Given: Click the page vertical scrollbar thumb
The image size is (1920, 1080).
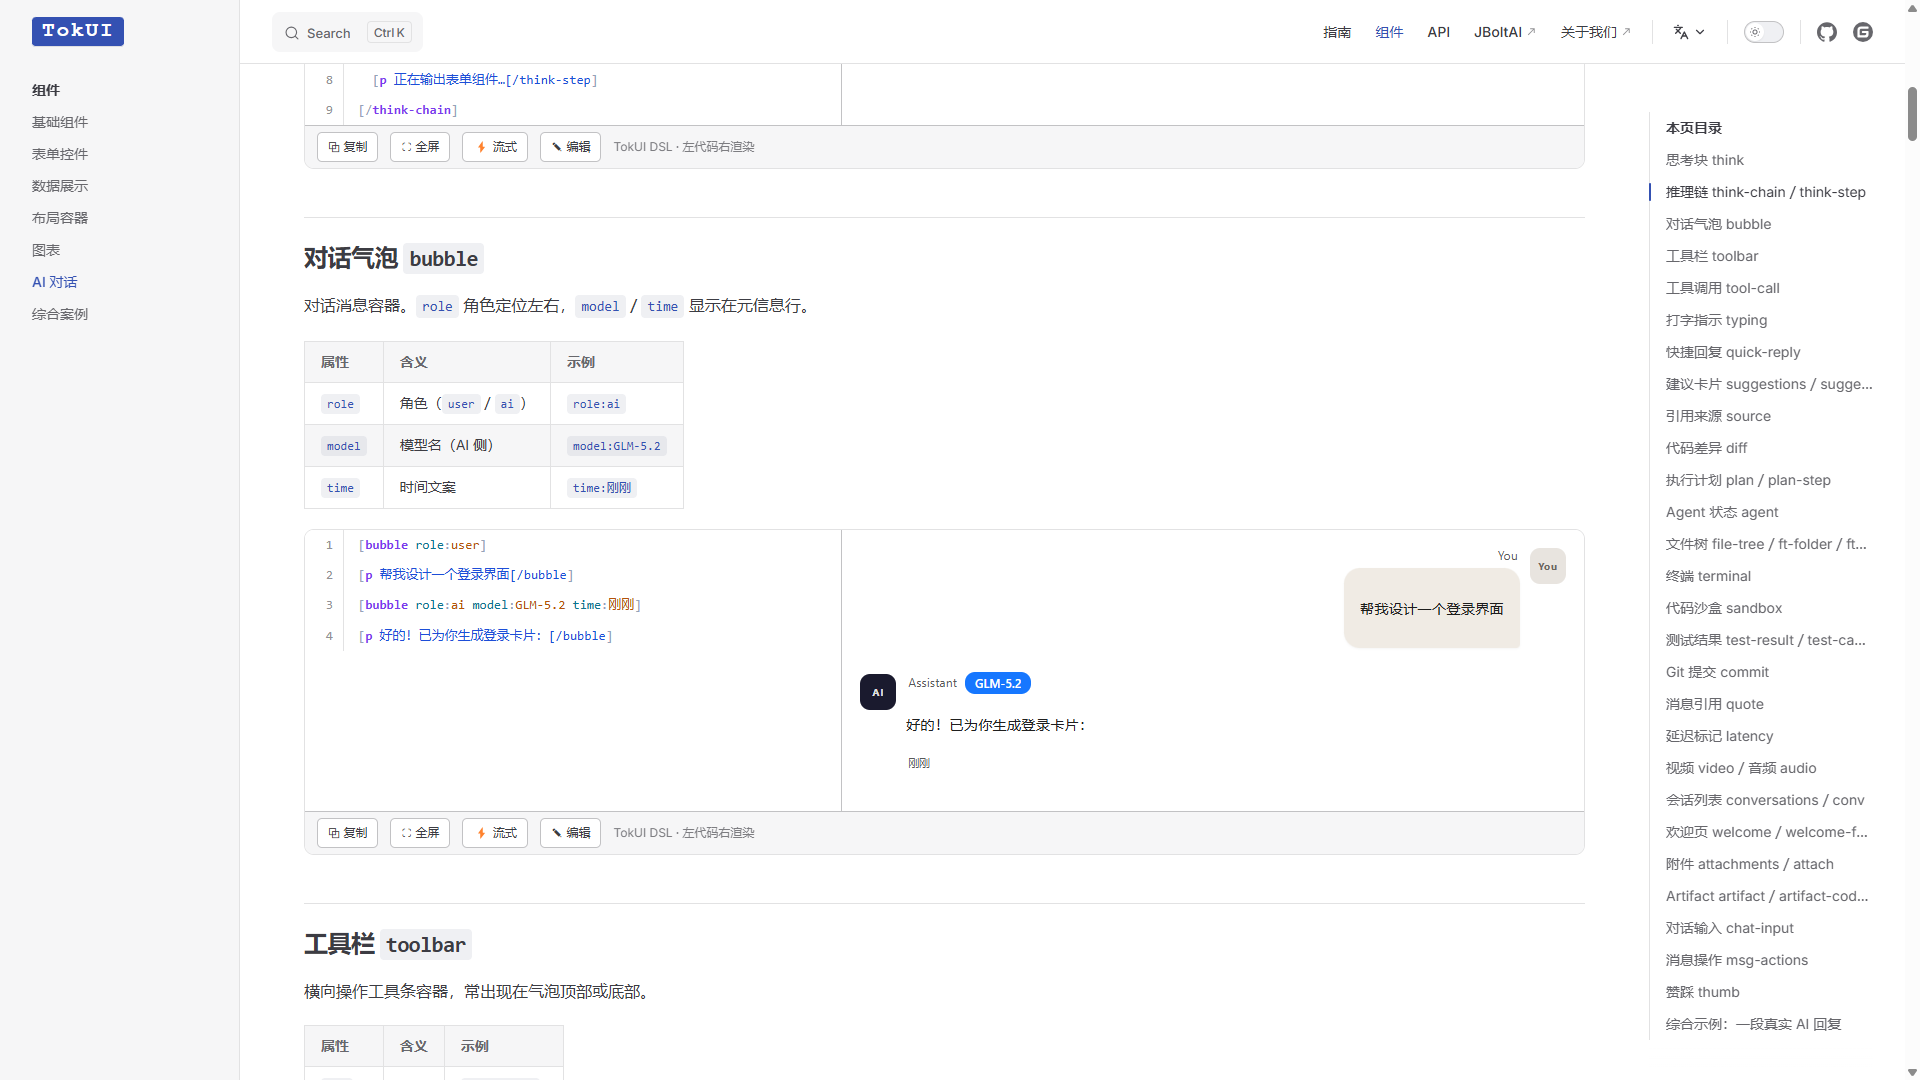Looking at the screenshot, I should (1912, 114).
